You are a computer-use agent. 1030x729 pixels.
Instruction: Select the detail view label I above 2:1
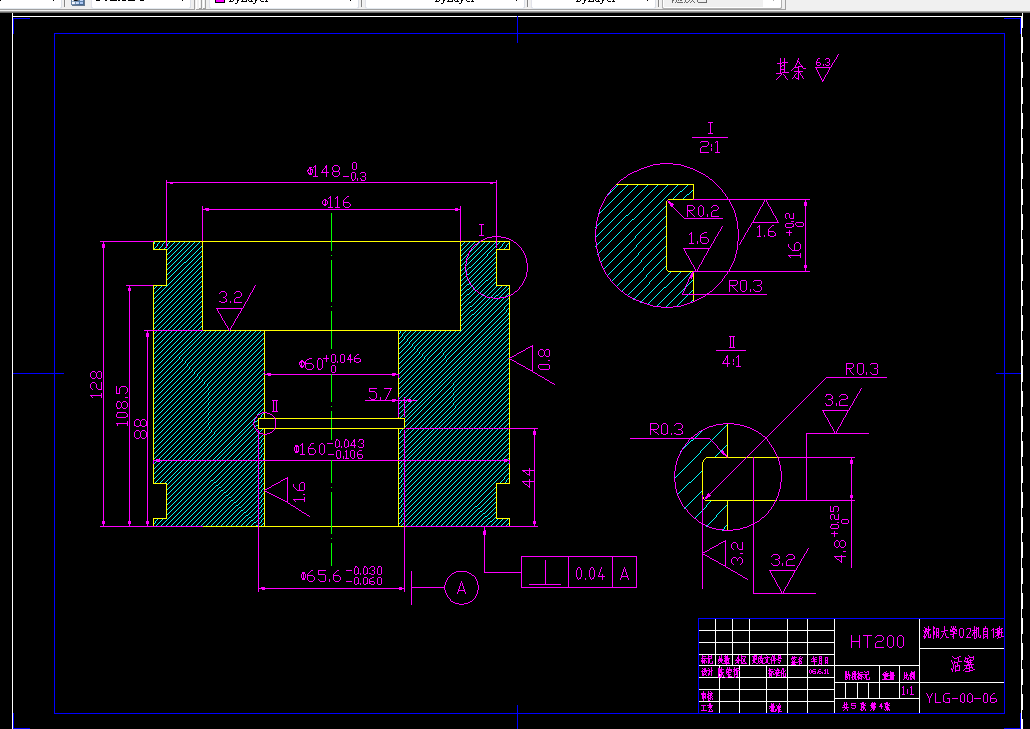(710, 128)
